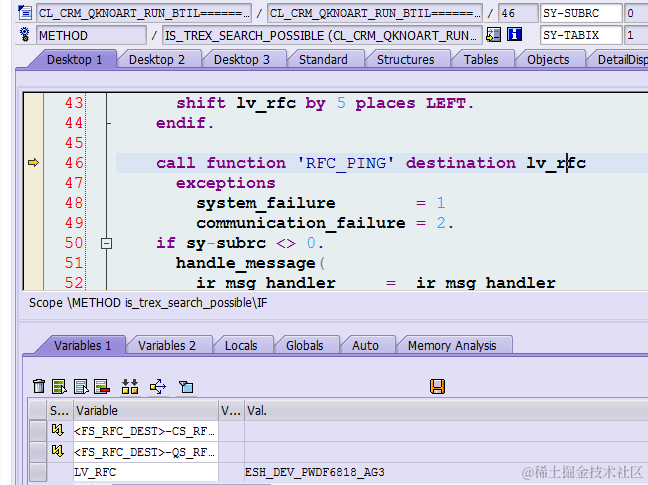
Task: Click the shift lv_rfc statement on line 43
Action: pos(325,103)
